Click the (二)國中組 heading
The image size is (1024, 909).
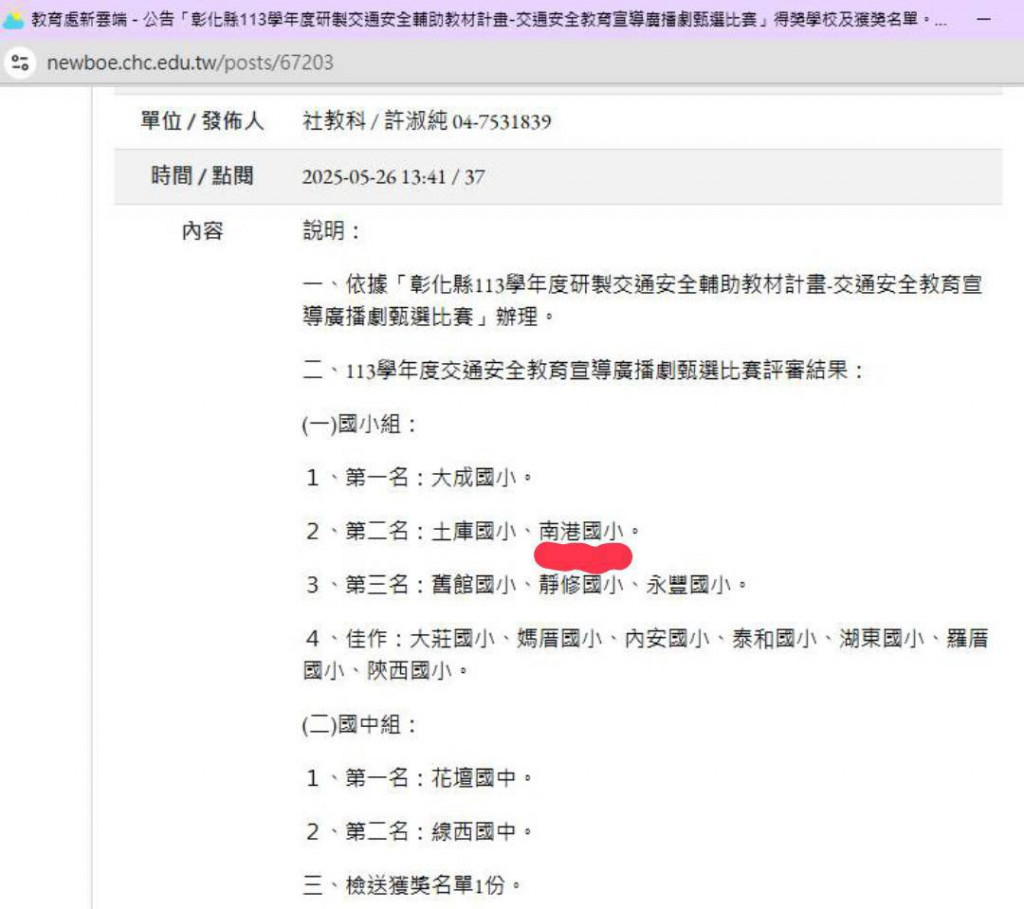coord(359,724)
